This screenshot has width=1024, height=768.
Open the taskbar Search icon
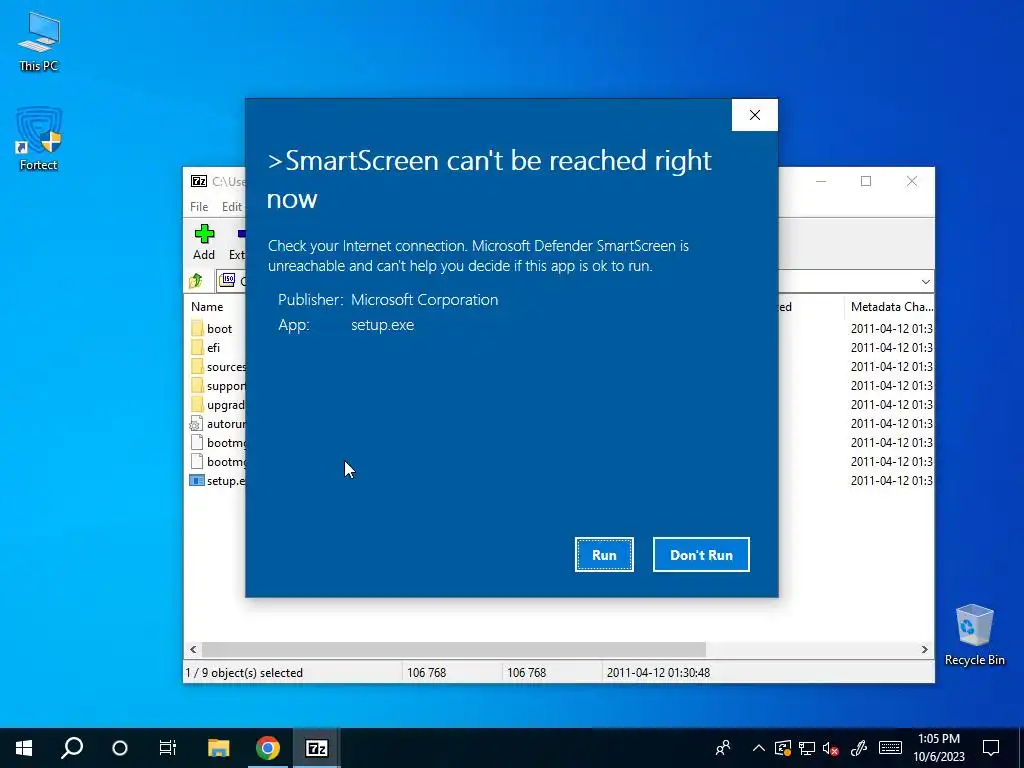tap(72, 748)
